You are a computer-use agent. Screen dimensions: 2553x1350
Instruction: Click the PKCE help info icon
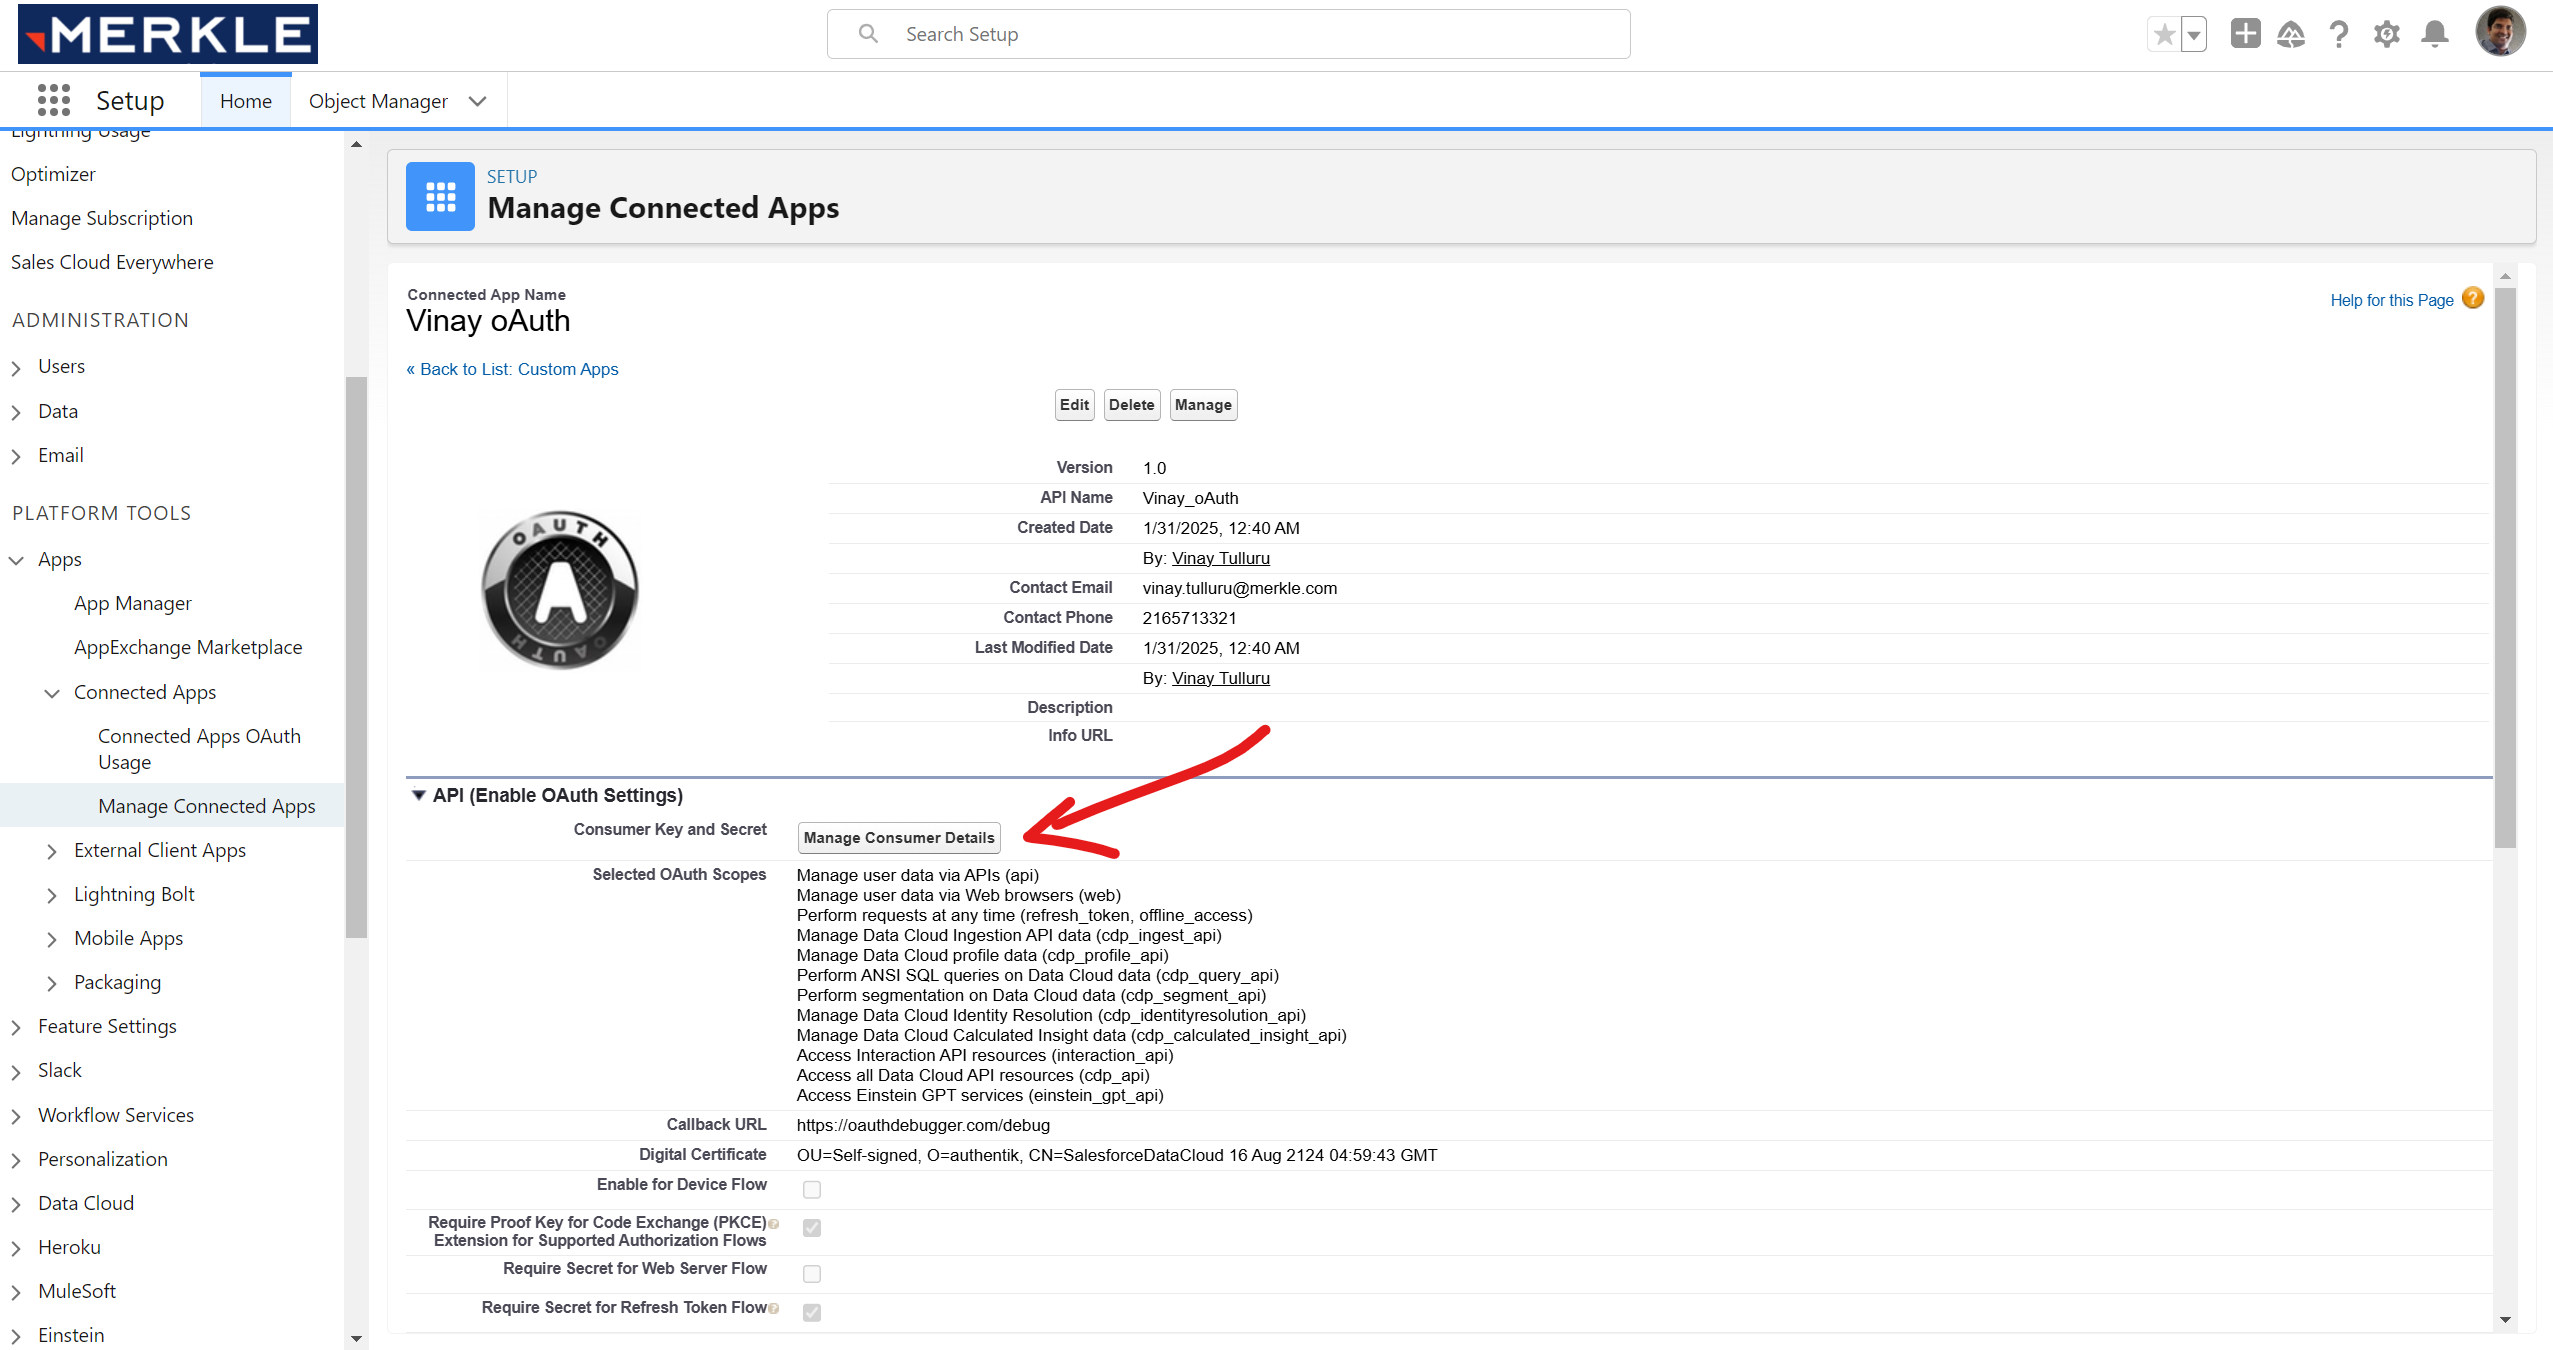(x=774, y=1223)
